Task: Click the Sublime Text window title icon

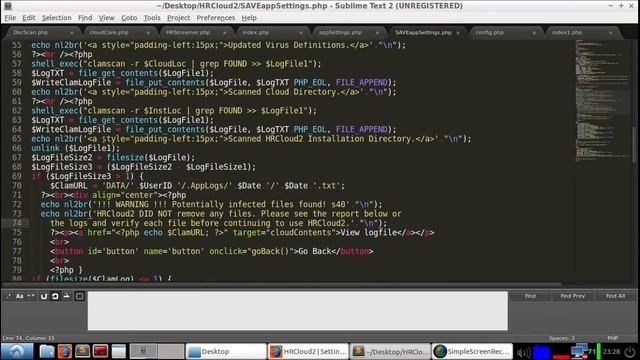Action: (x=8, y=6)
